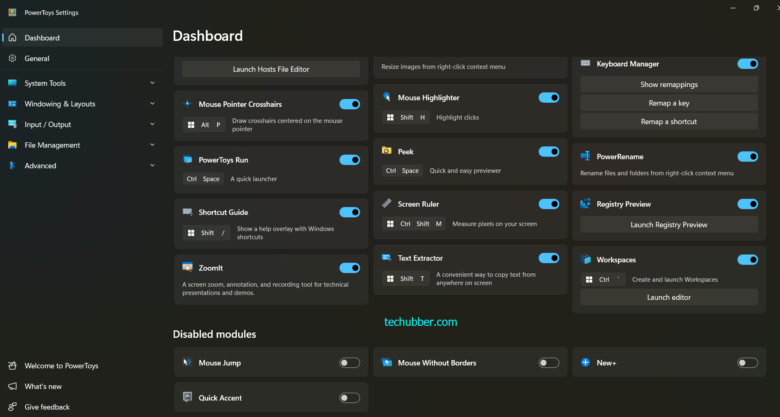Enable the New+ toggle
The image size is (780, 417).
tap(748, 363)
